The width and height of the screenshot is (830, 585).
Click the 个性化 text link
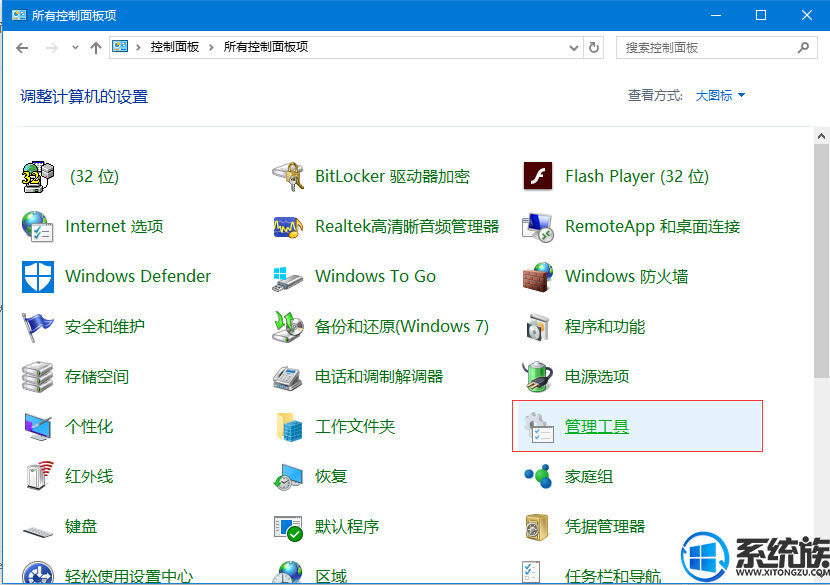tap(89, 427)
